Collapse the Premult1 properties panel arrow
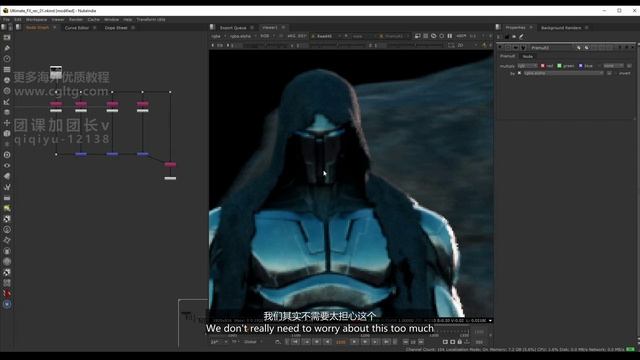Viewport: 640px width, 360px height. [x=500, y=48]
